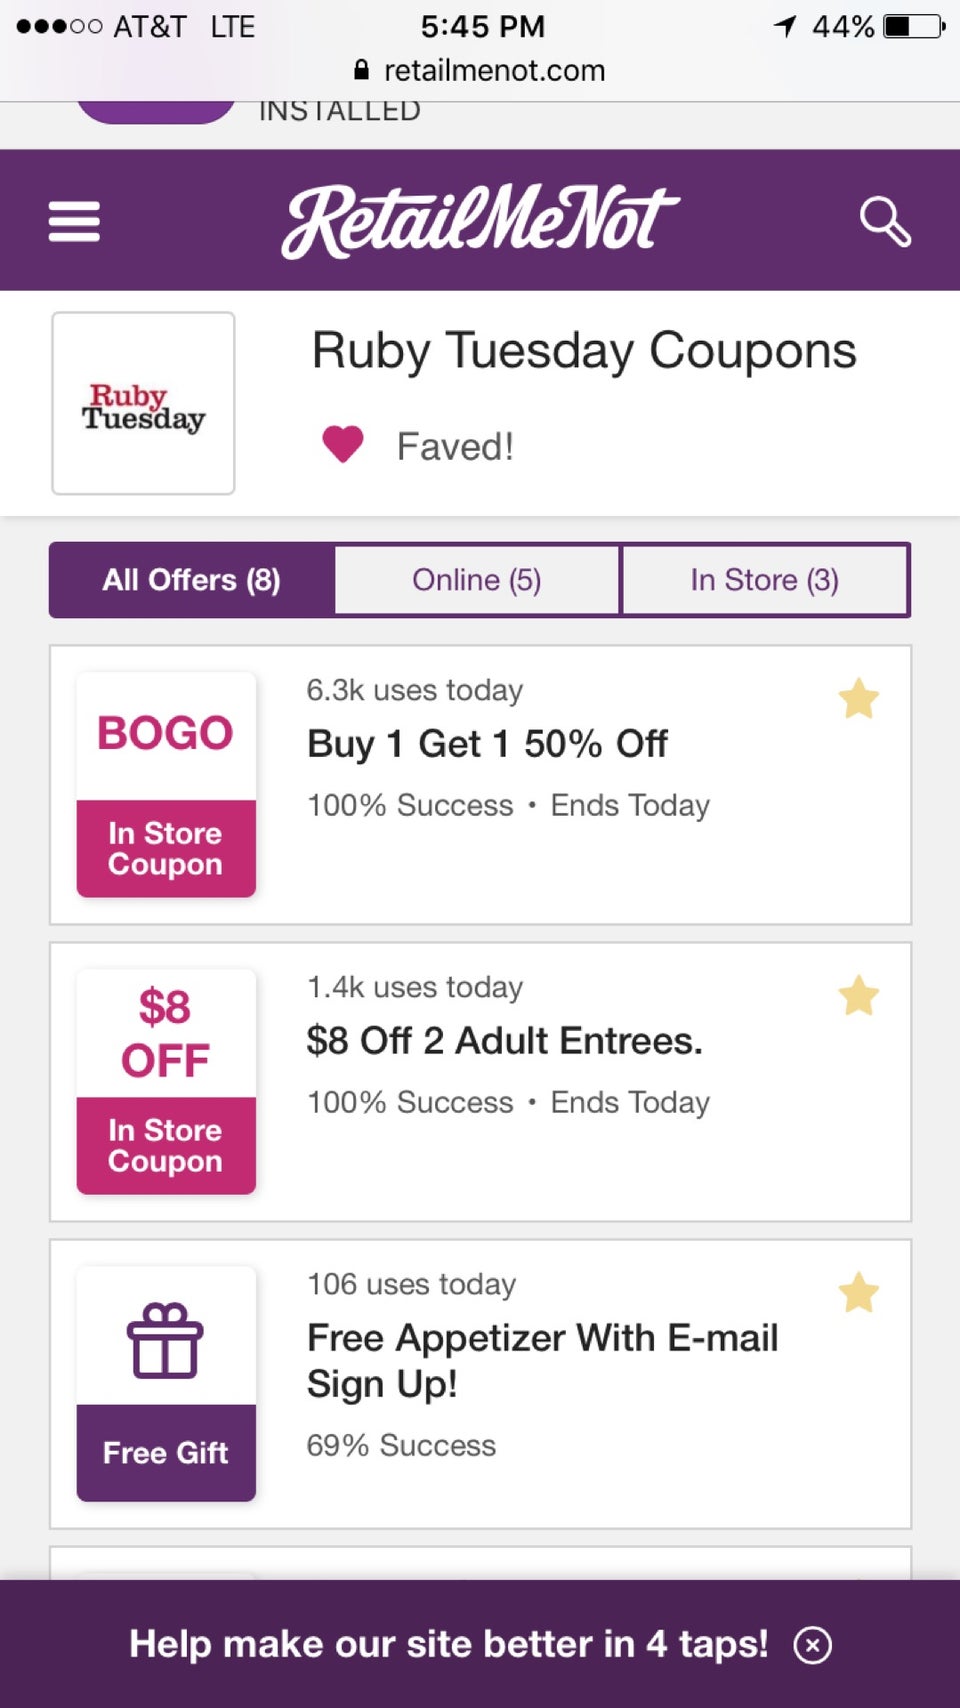This screenshot has height=1708, width=960.
Task: Tap the search magnifier icon
Action: click(x=885, y=221)
